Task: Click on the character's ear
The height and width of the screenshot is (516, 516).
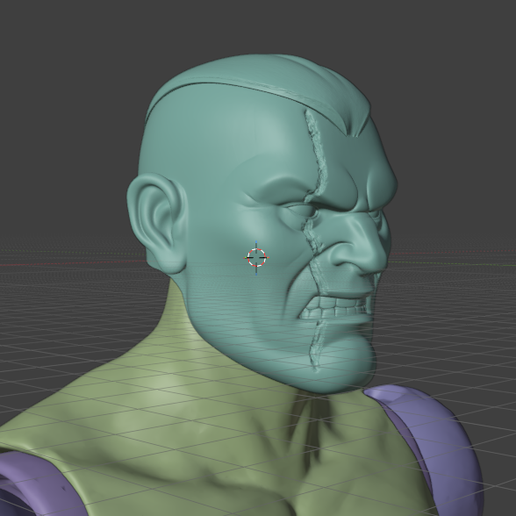Action: 157,223
